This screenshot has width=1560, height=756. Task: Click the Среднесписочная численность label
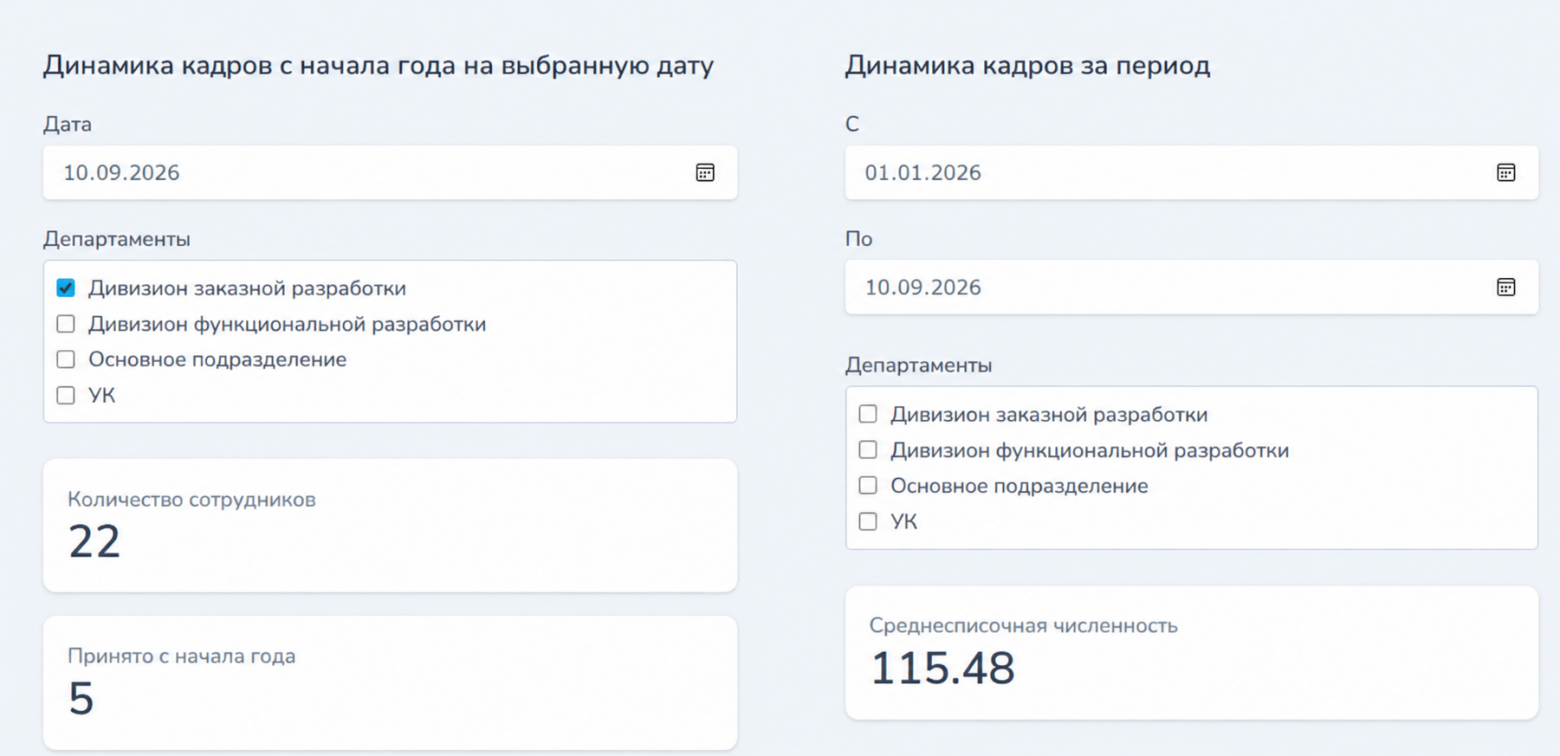1024,626
